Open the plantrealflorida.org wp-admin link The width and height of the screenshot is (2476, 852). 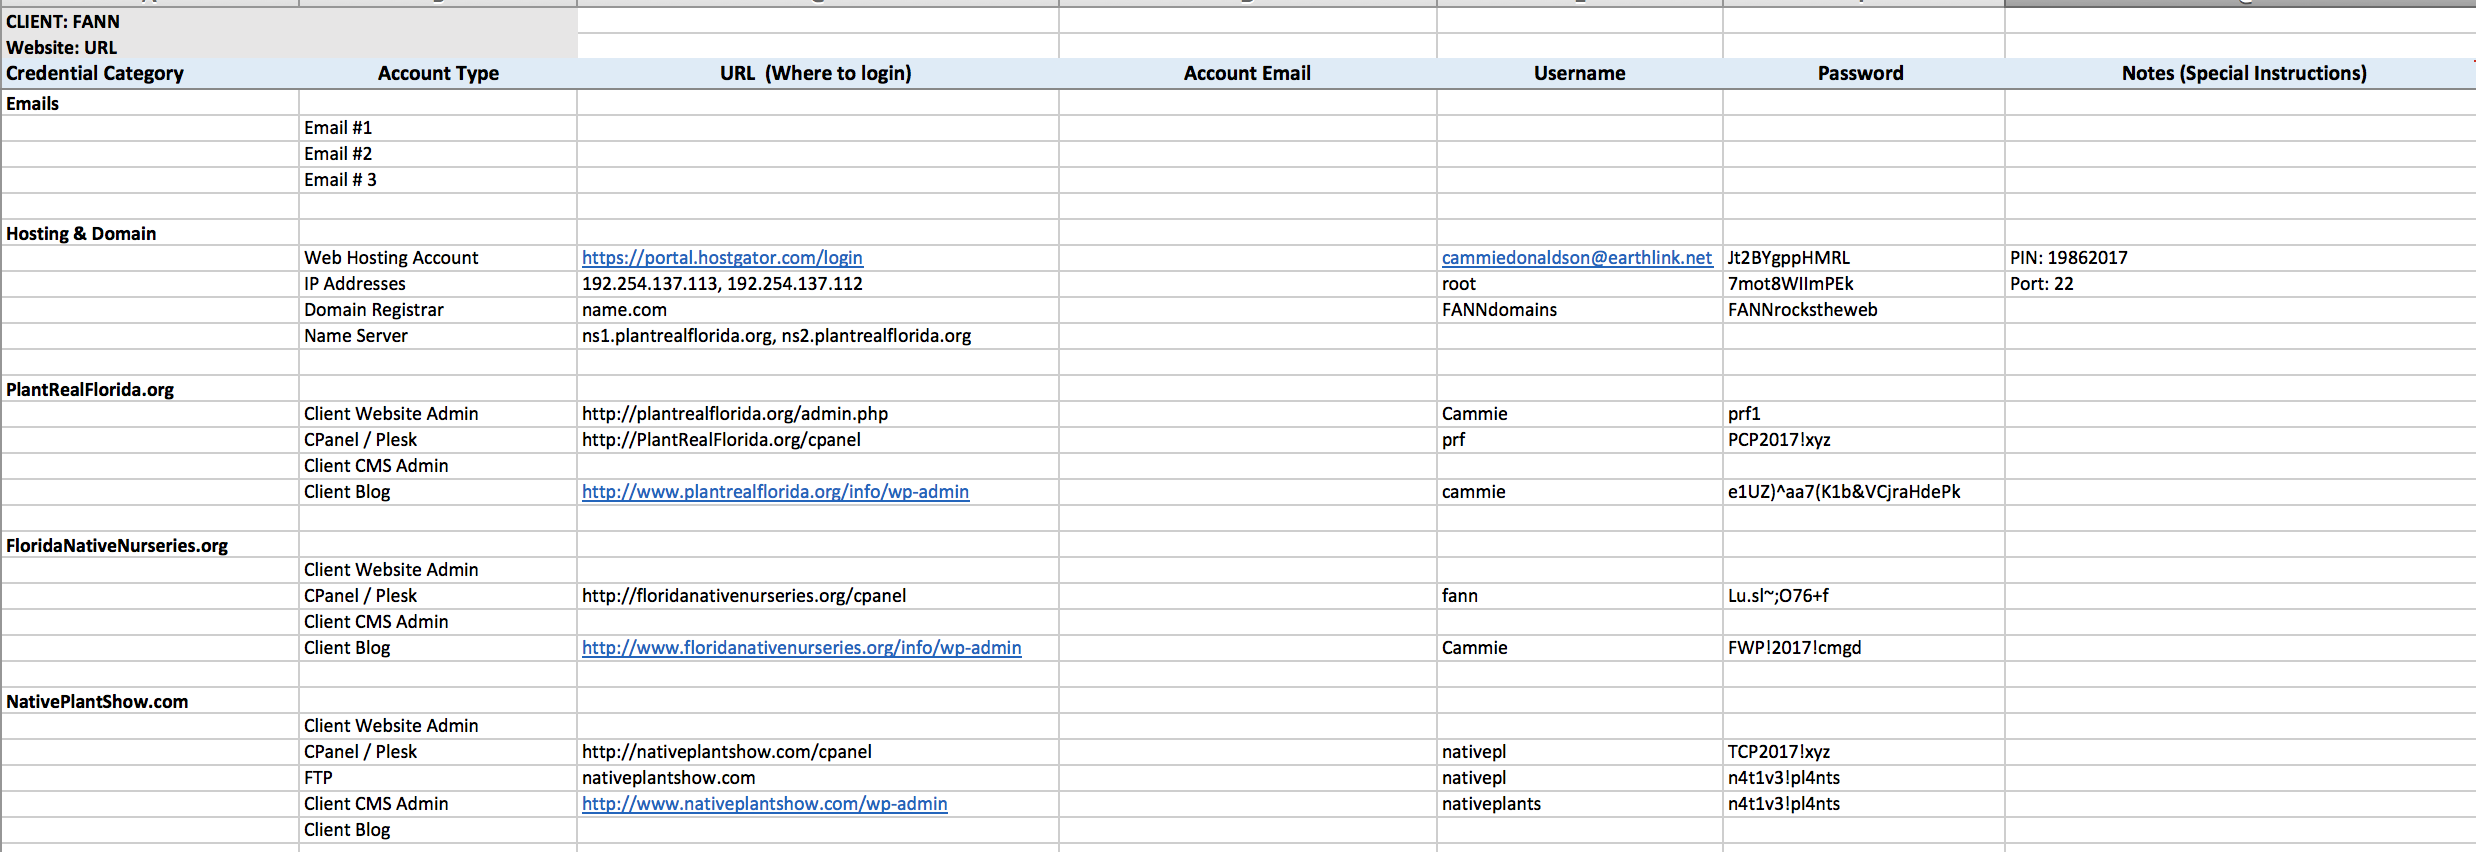(x=775, y=492)
